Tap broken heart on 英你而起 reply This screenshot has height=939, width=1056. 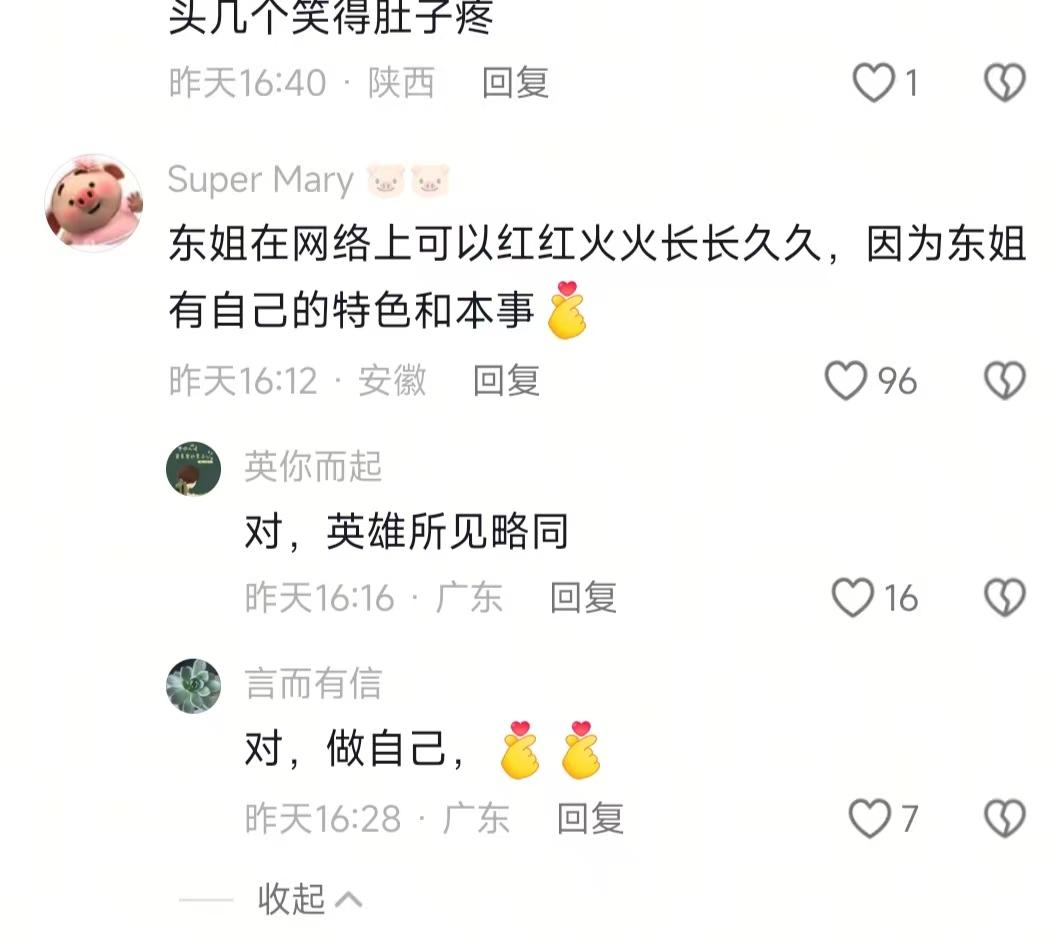pos(1005,597)
